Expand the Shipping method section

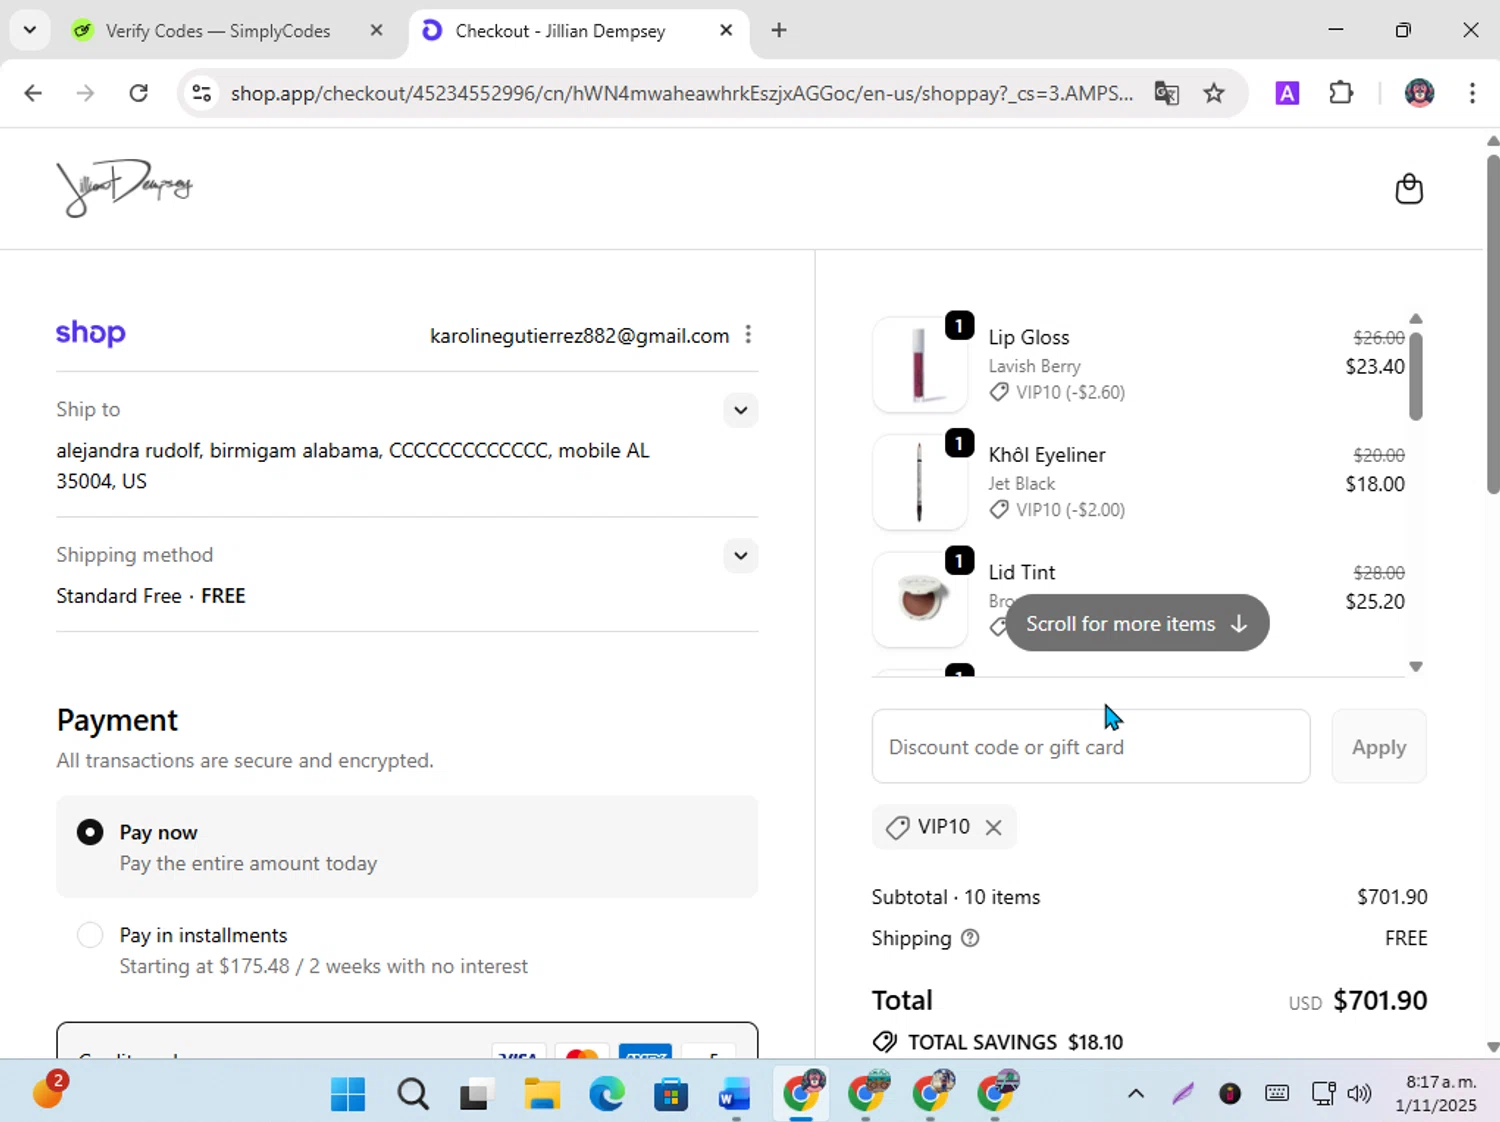pos(740,556)
